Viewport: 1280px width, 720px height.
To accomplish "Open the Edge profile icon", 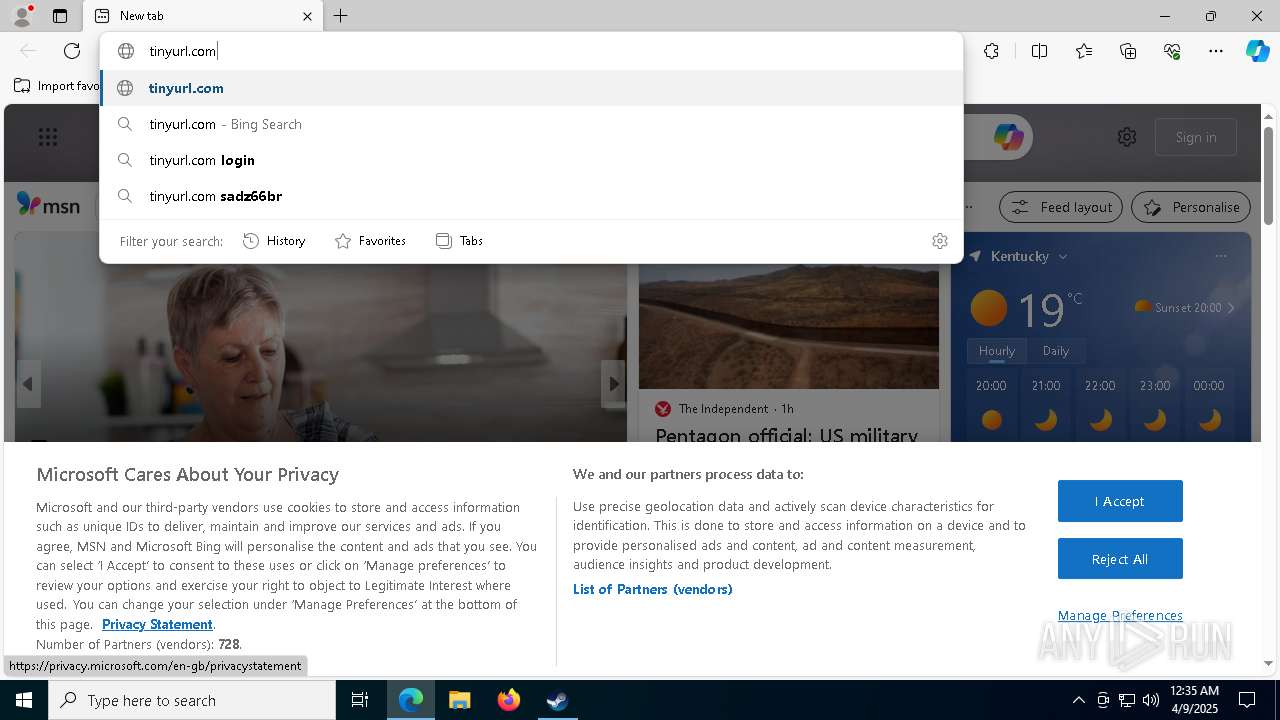I will (21, 16).
